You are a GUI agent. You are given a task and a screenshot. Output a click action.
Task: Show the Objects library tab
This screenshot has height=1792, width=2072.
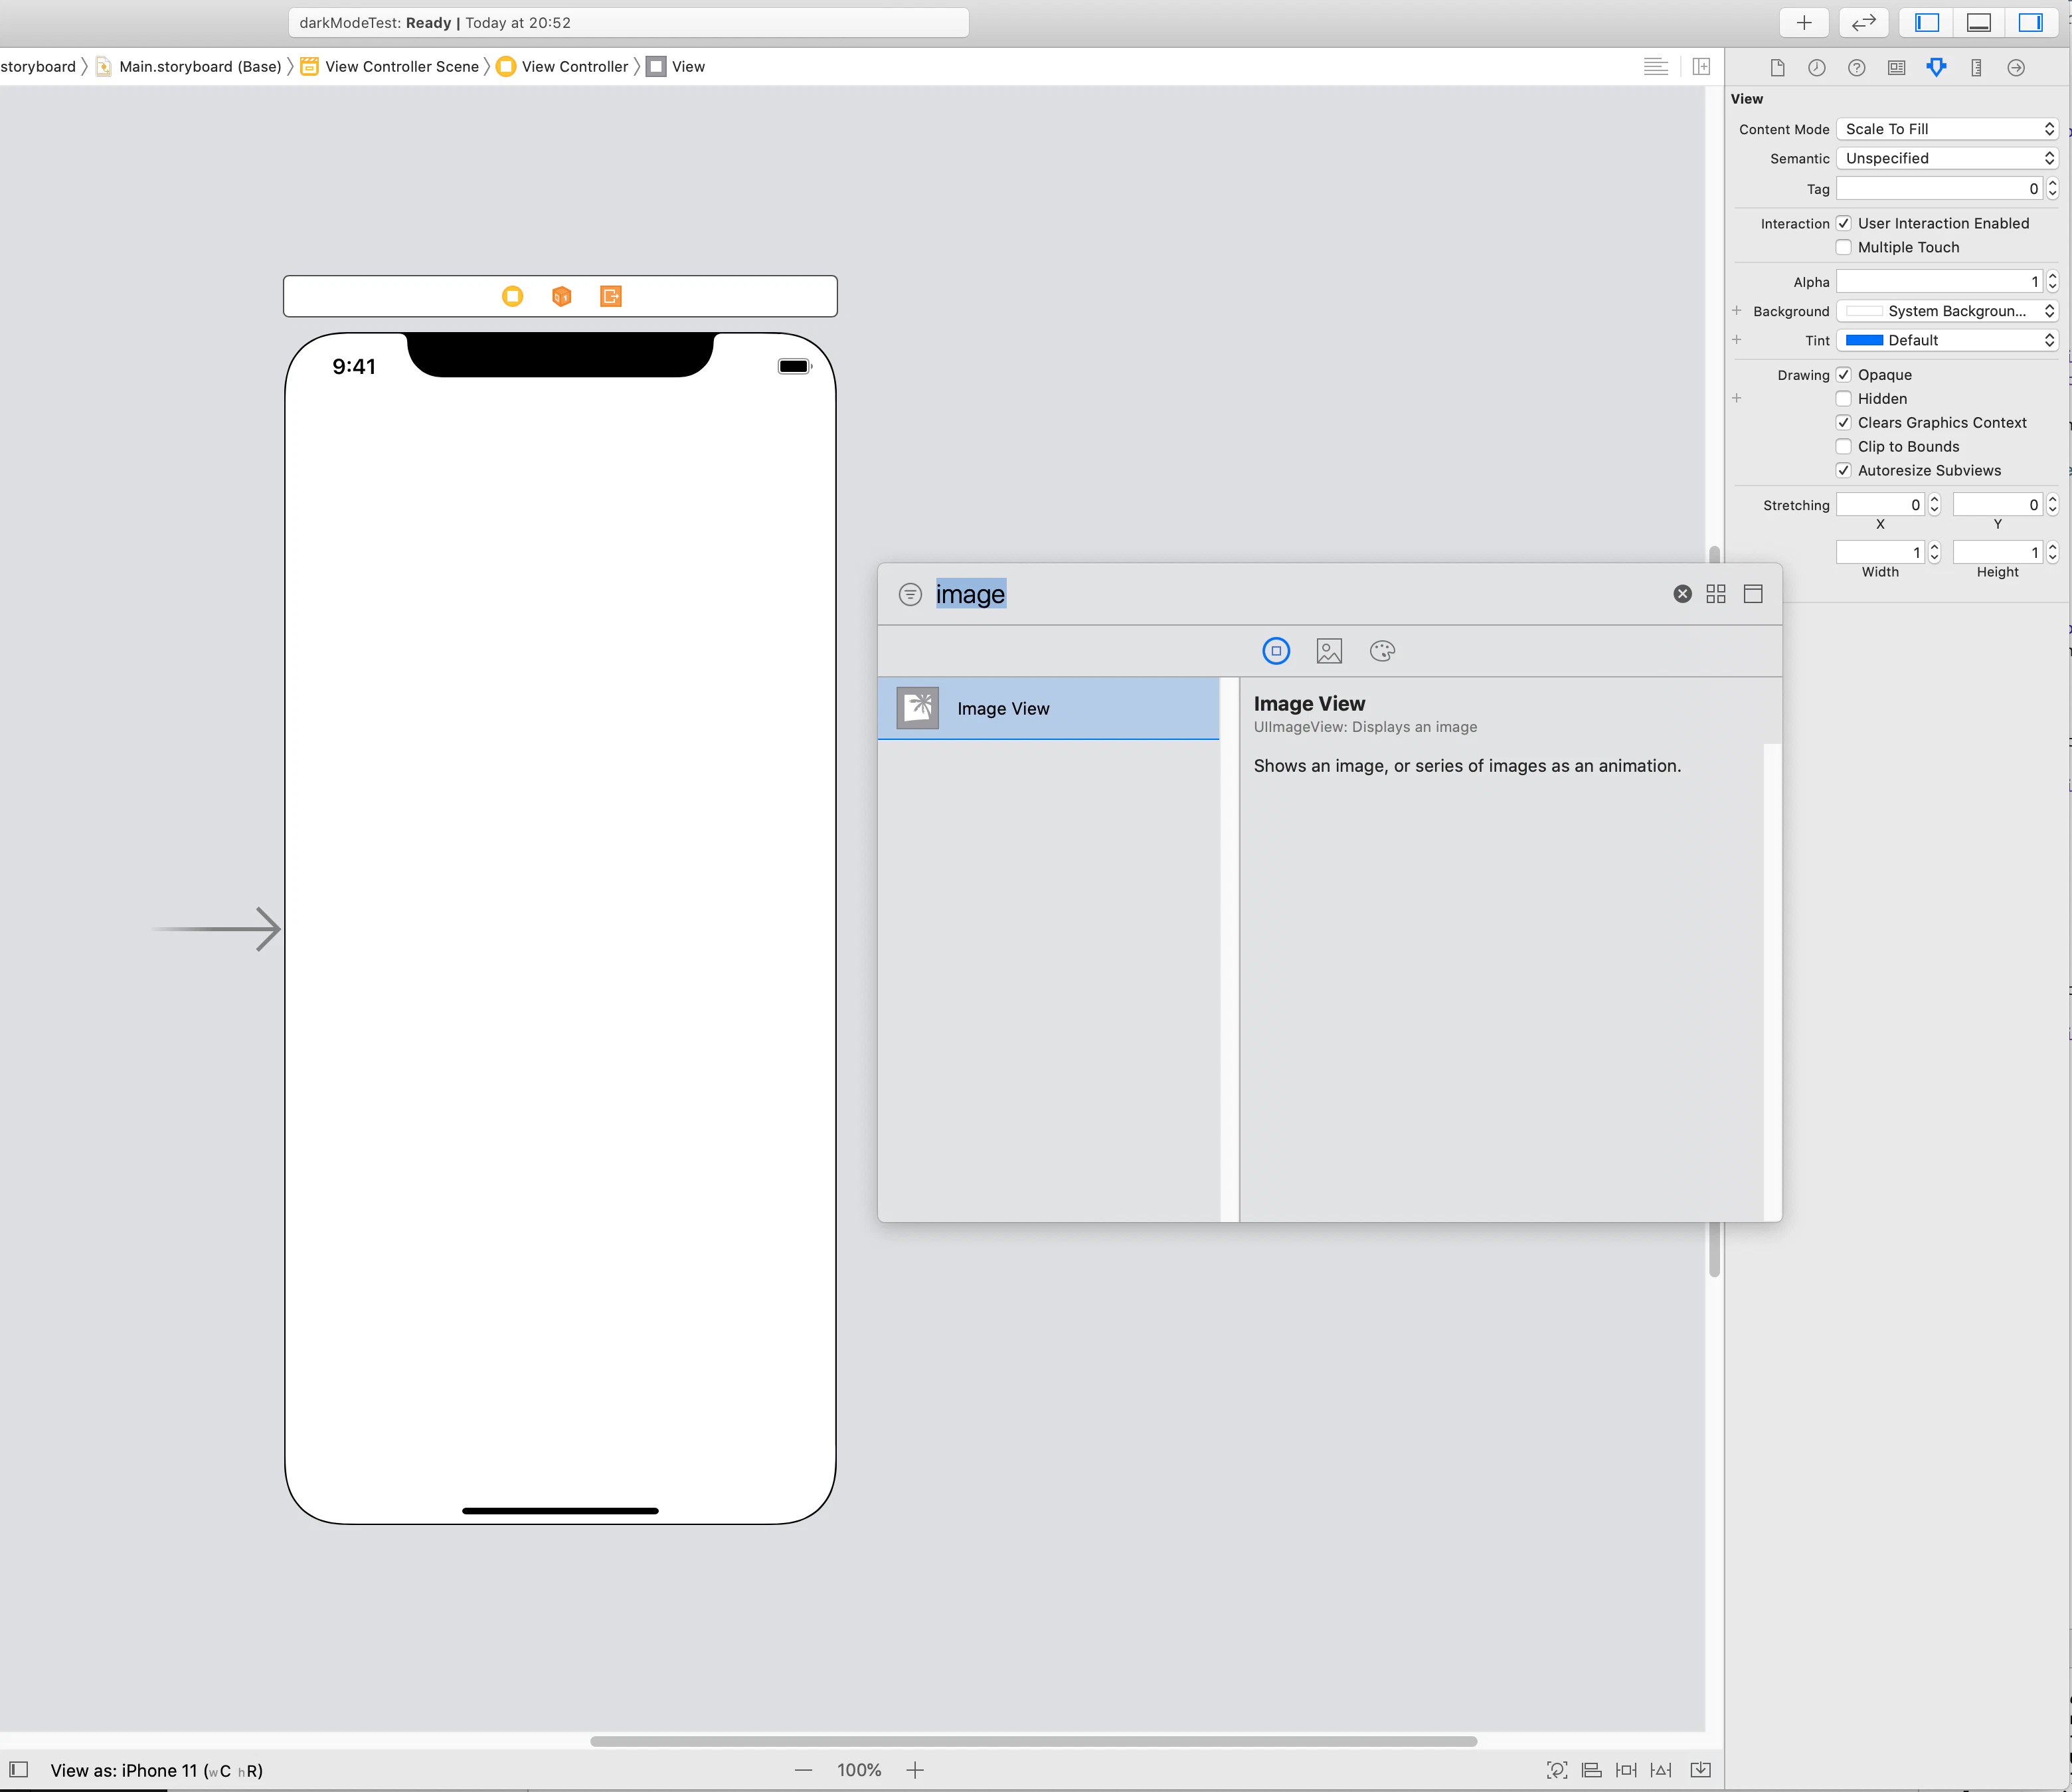[x=1276, y=651]
